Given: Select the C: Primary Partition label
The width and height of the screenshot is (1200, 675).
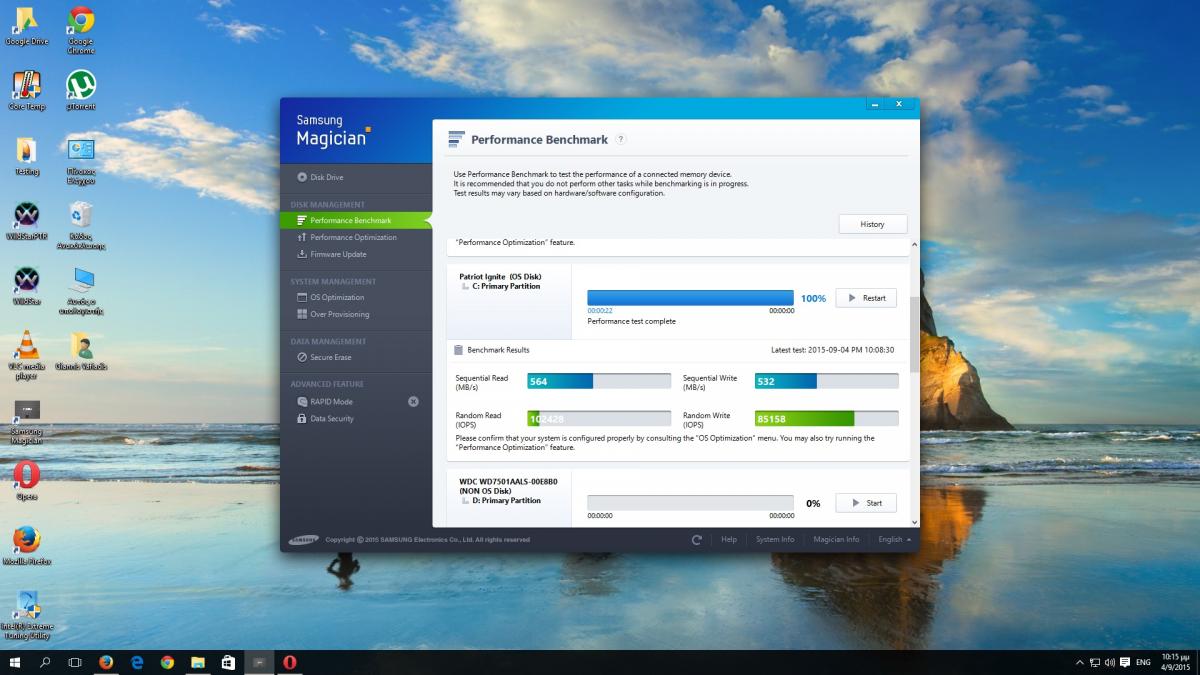Looking at the screenshot, I should [x=506, y=286].
